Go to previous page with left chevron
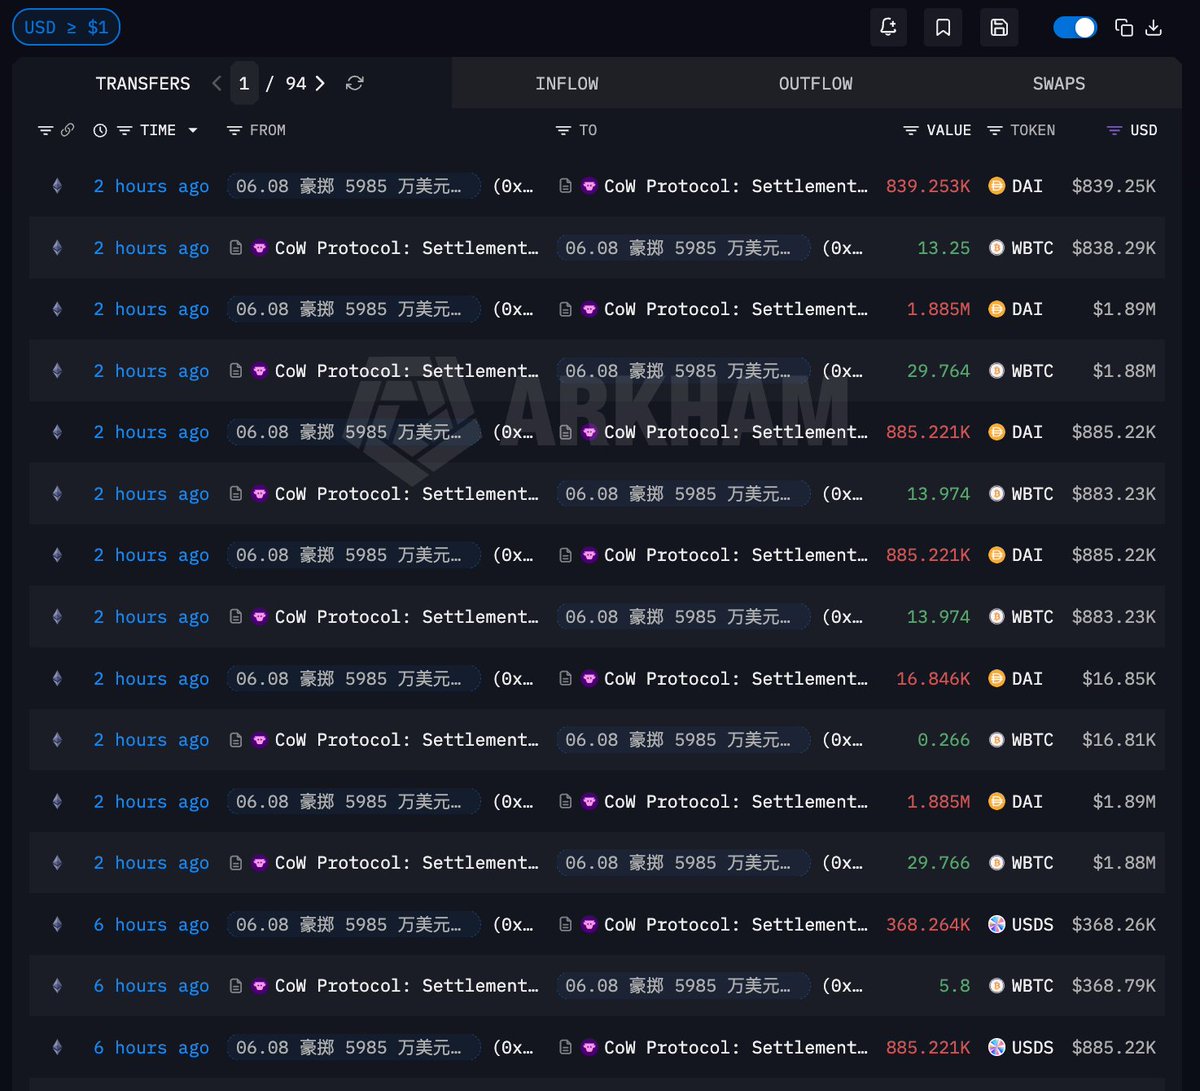This screenshot has height=1091, width=1200. 217,84
